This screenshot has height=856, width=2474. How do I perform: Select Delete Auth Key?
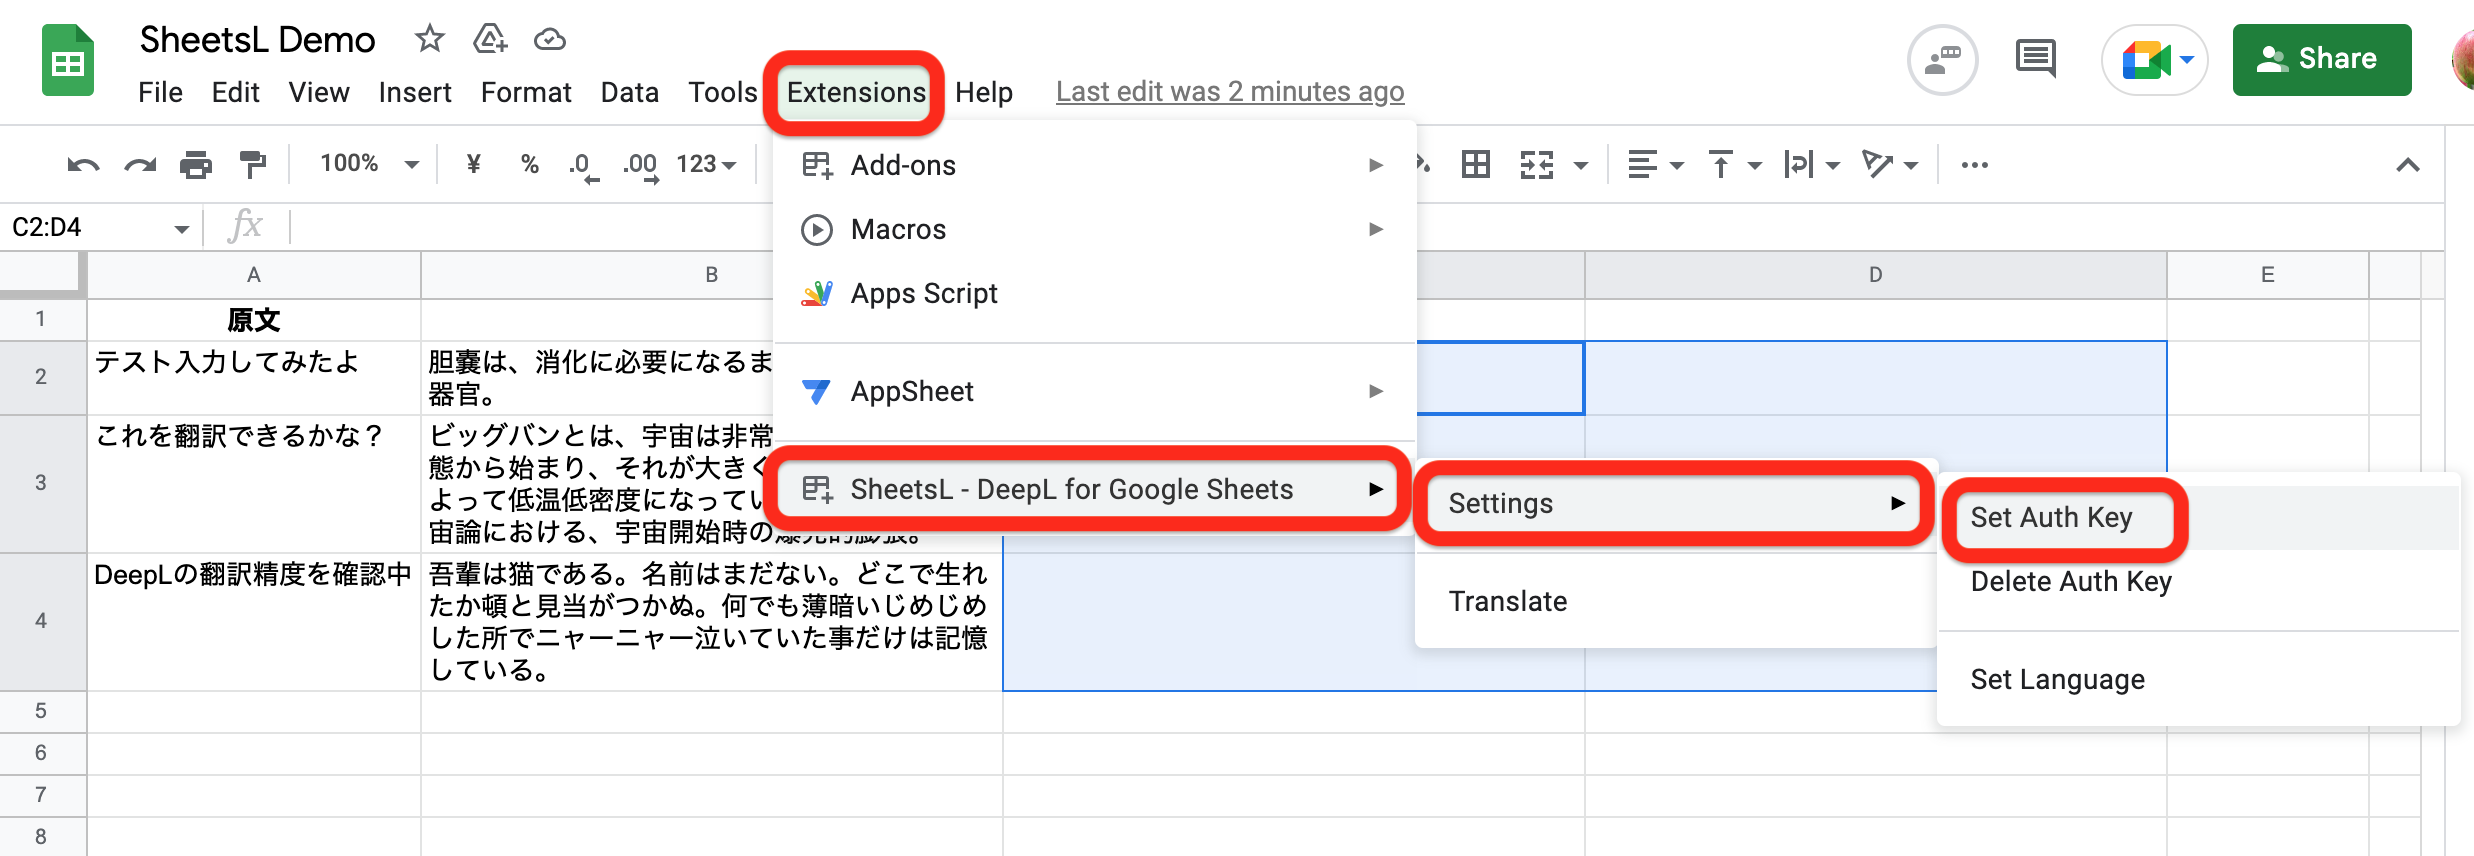2198,581
